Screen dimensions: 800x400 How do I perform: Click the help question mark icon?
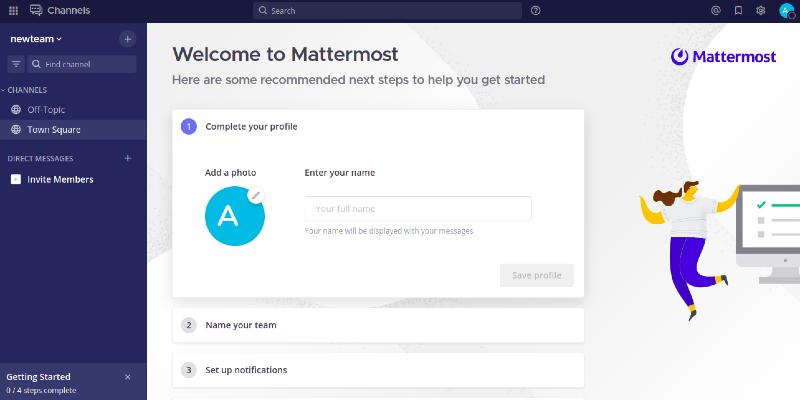535,10
